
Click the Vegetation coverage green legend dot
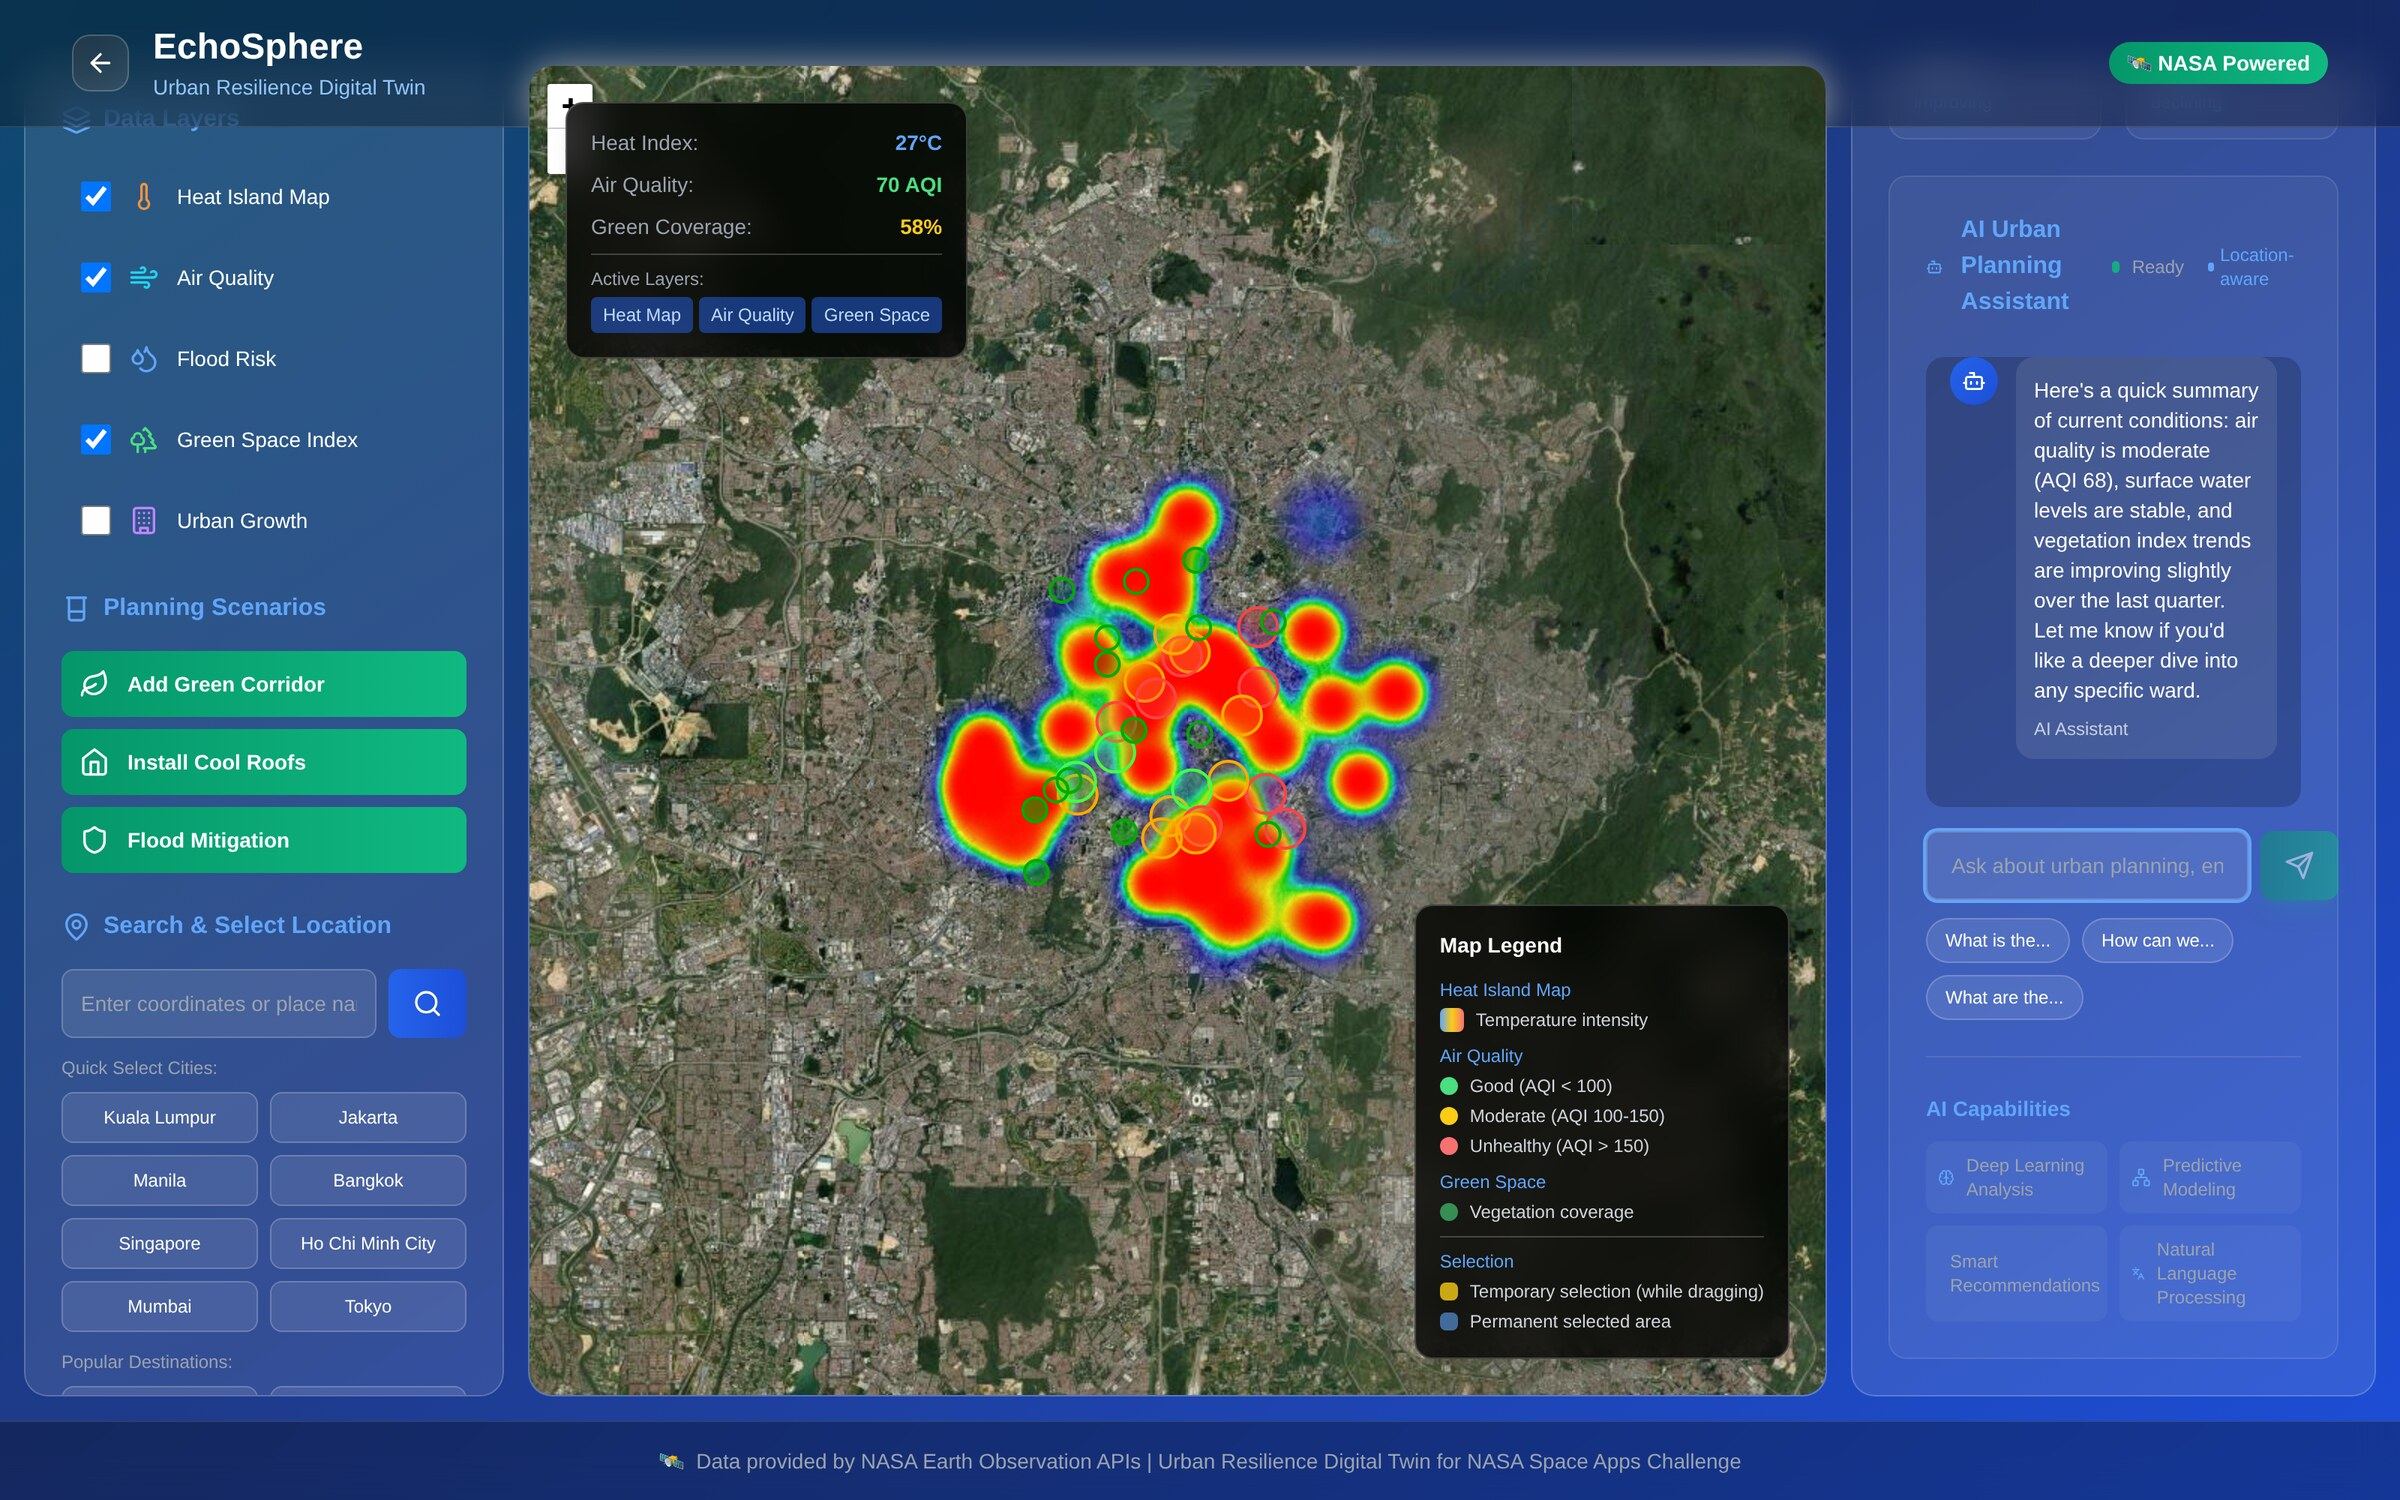pyautogui.click(x=1449, y=1212)
